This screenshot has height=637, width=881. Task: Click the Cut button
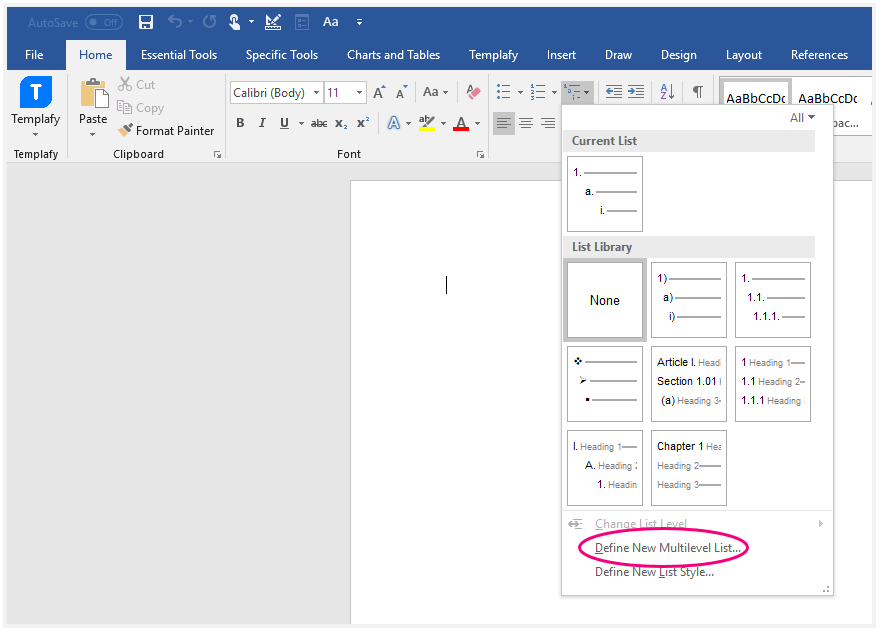[137, 84]
